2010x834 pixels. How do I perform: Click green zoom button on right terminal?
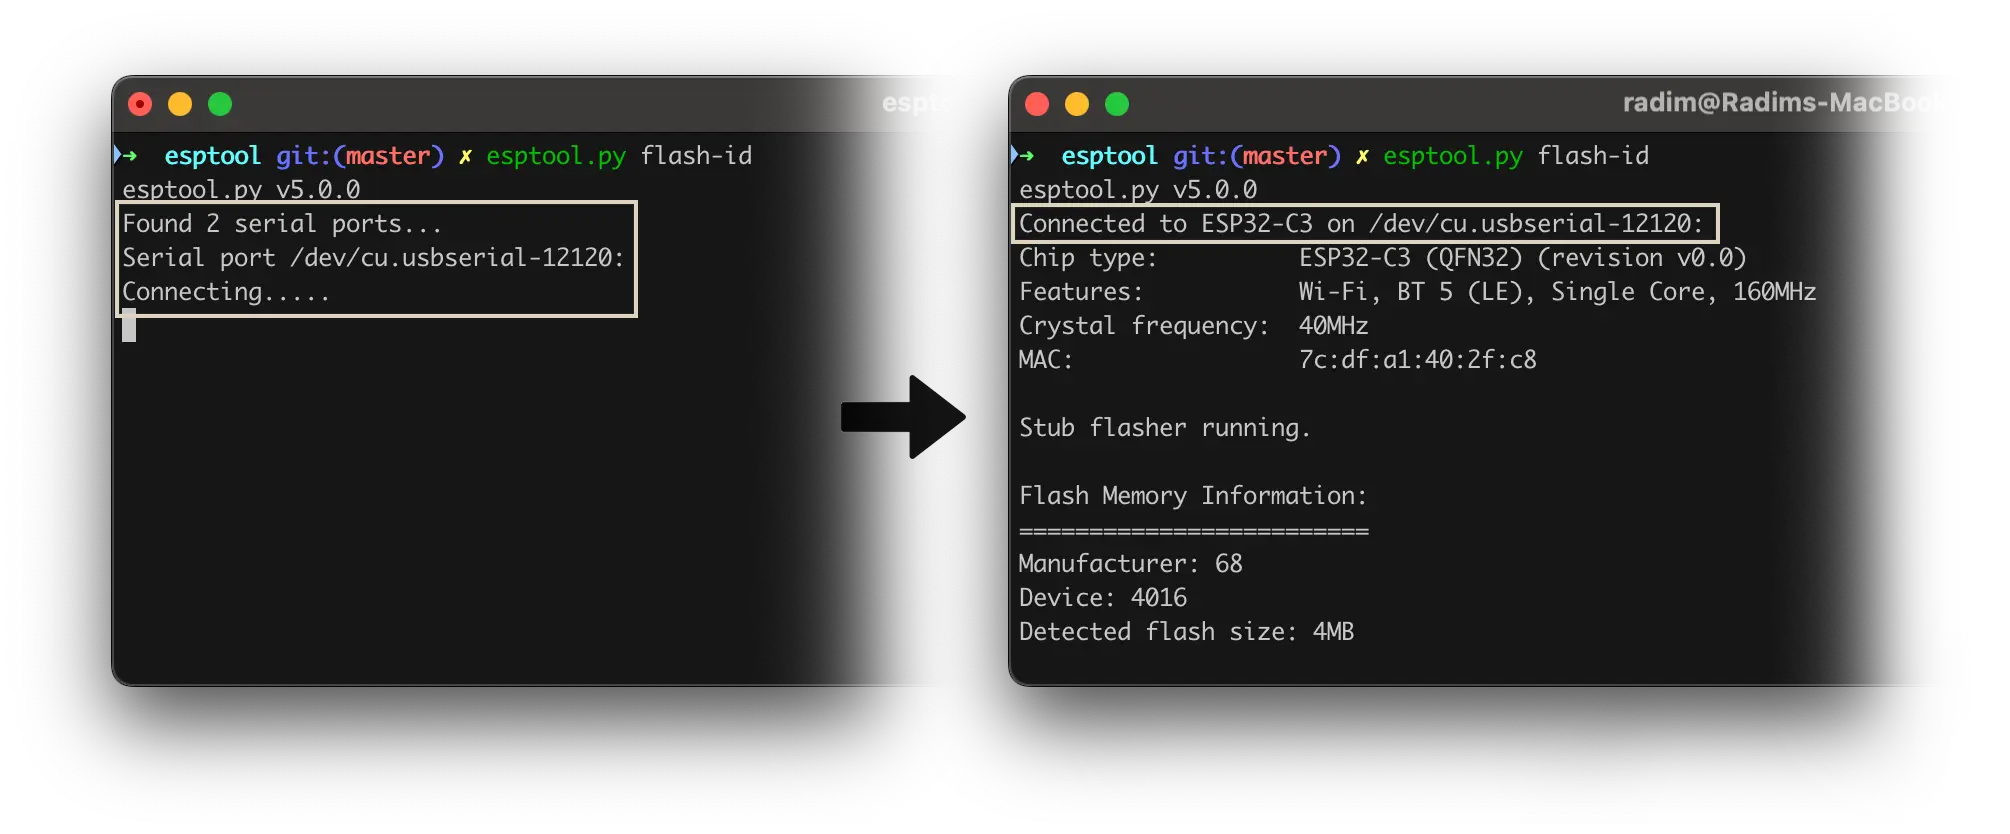(x=1117, y=104)
